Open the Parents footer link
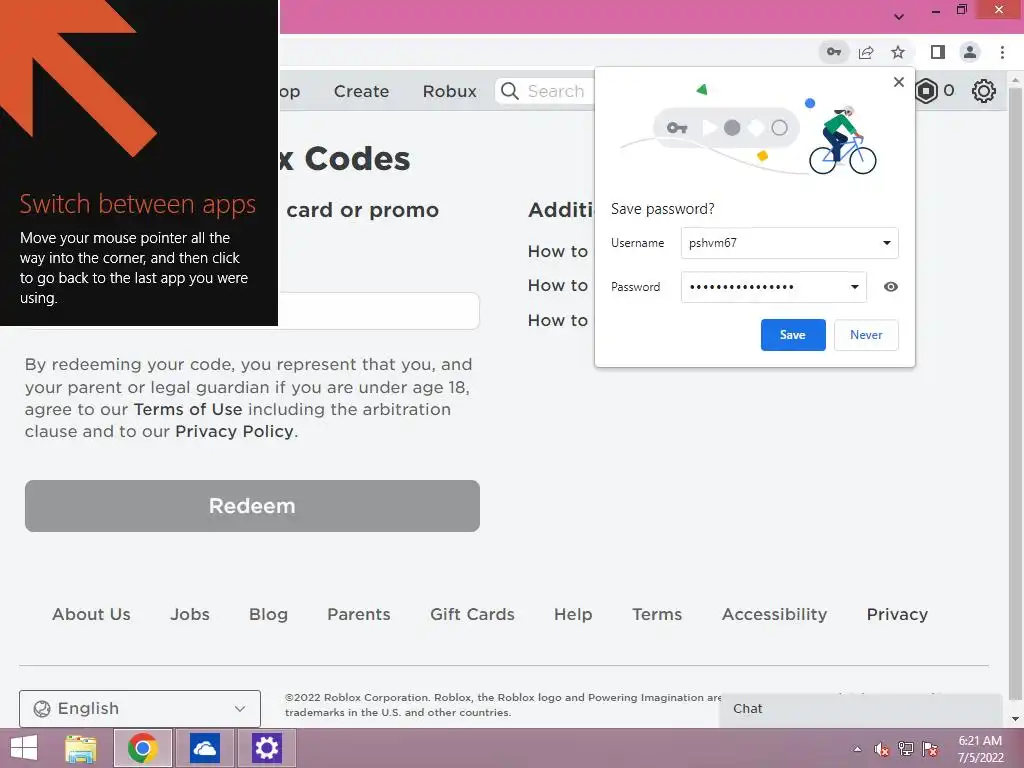This screenshot has height=768, width=1024. coord(359,614)
